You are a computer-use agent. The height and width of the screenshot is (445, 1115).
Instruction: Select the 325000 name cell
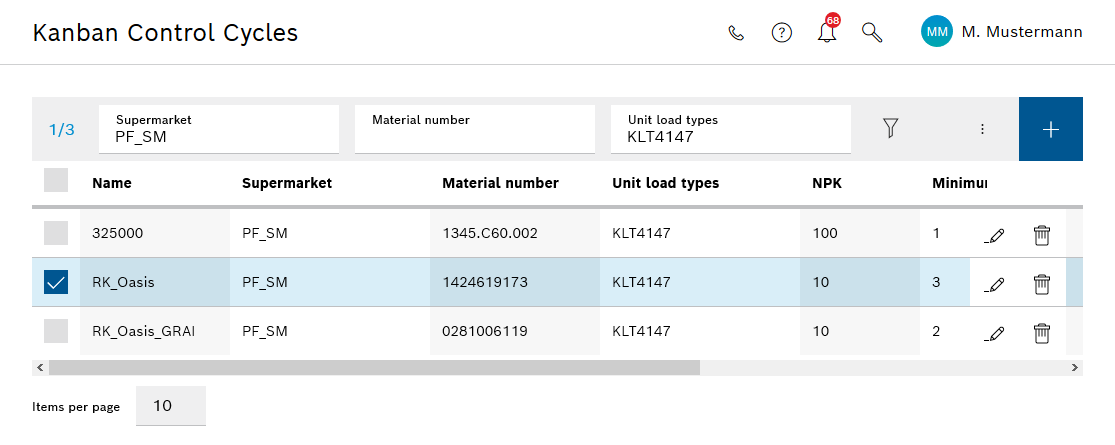155,232
